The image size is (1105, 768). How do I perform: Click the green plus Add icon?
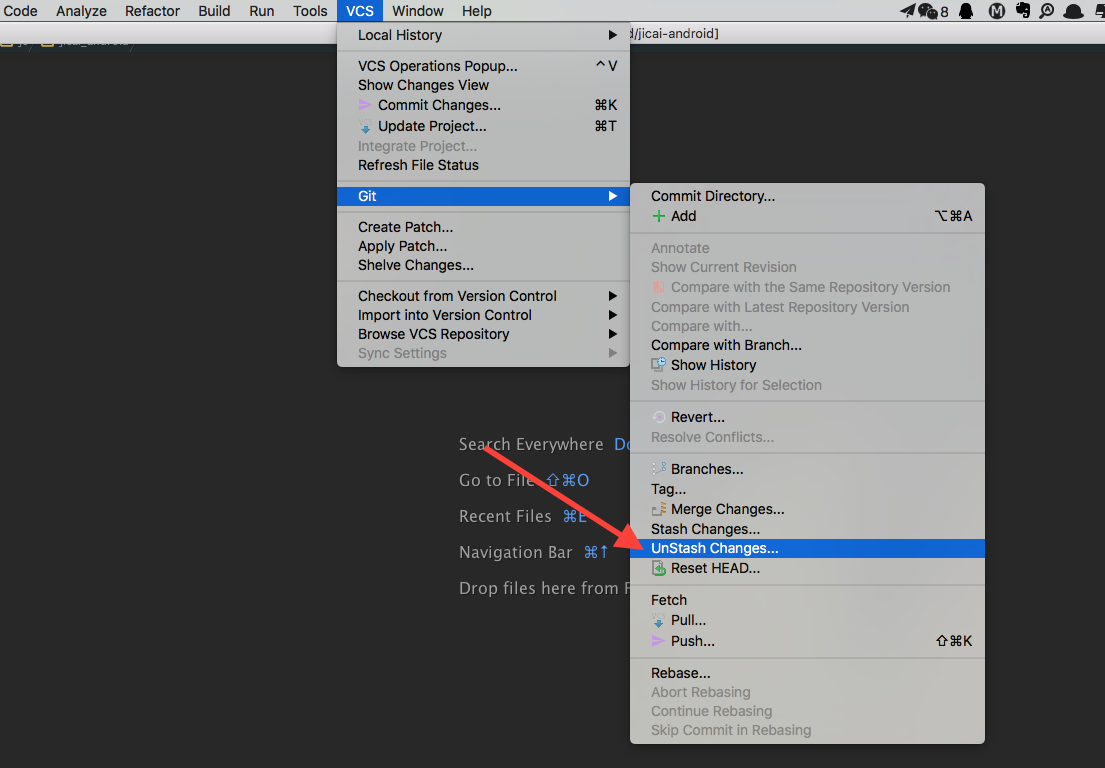point(658,216)
